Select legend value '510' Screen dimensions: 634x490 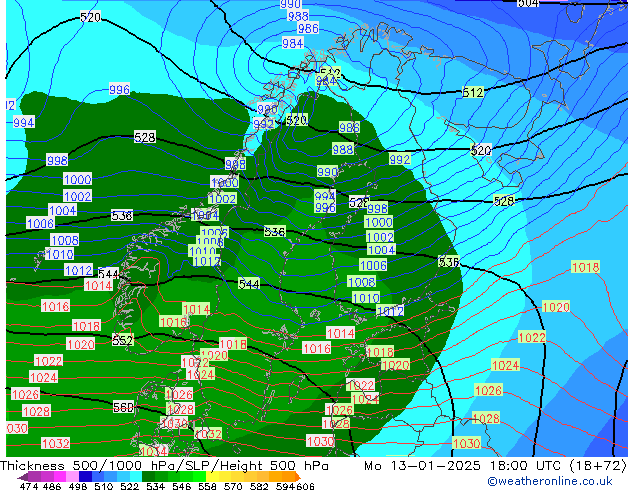click(104, 486)
